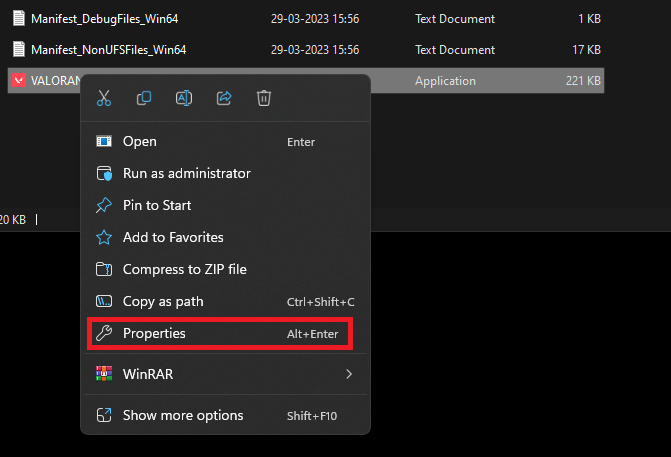Click the Share icon in context menu

click(224, 98)
